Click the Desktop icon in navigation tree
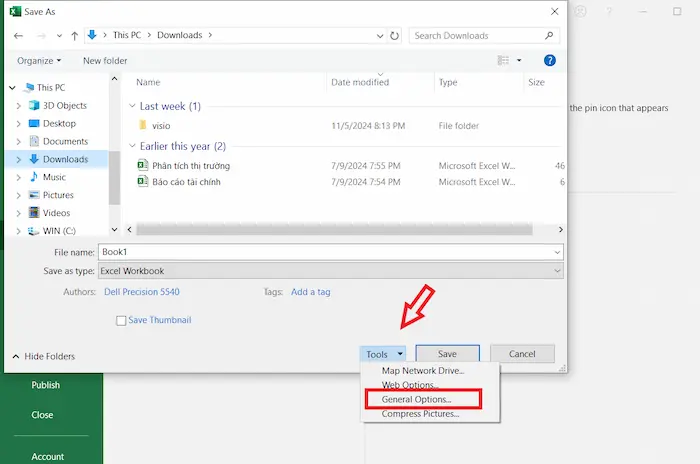 [x=34, y=123]
